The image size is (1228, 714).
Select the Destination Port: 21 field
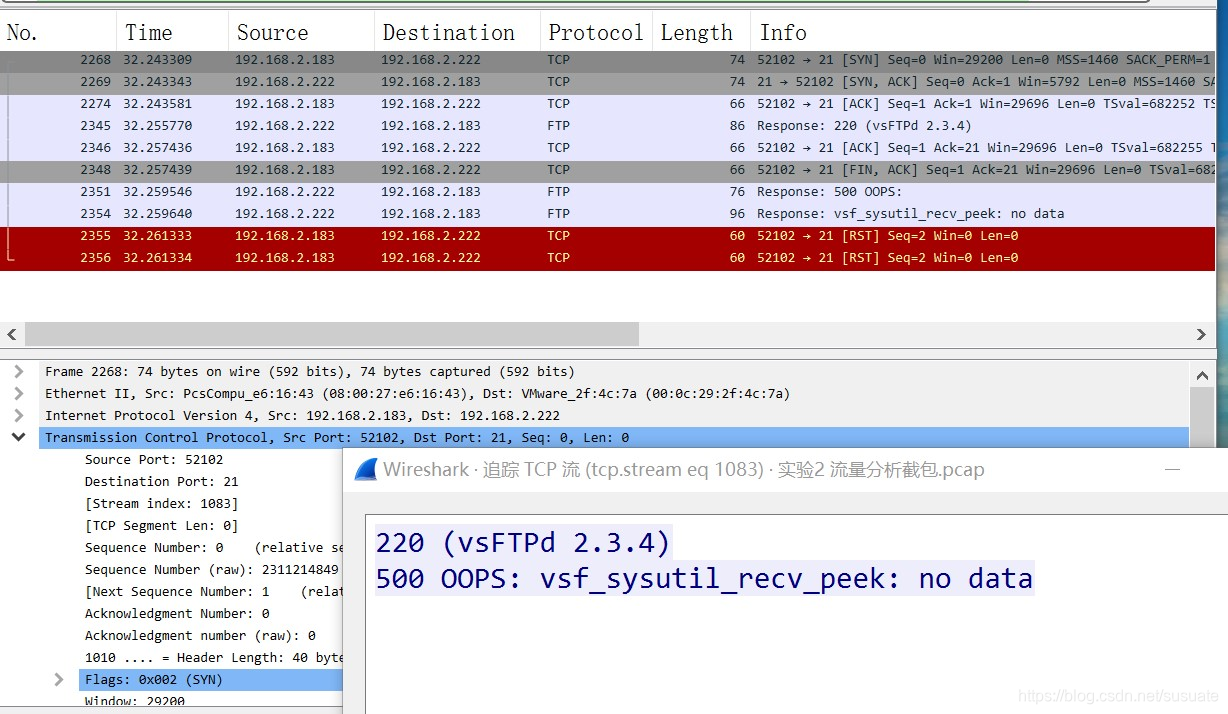pos(161,481)
